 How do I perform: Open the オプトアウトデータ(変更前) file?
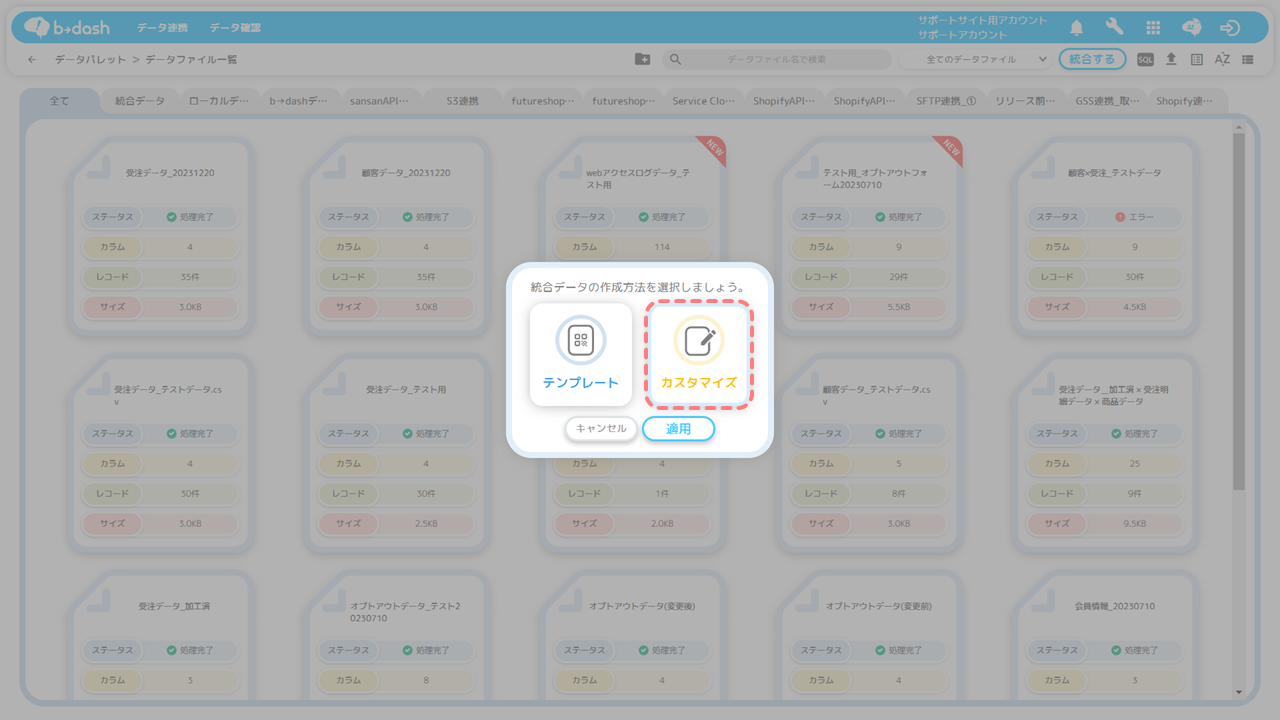[x=869, y=635]
